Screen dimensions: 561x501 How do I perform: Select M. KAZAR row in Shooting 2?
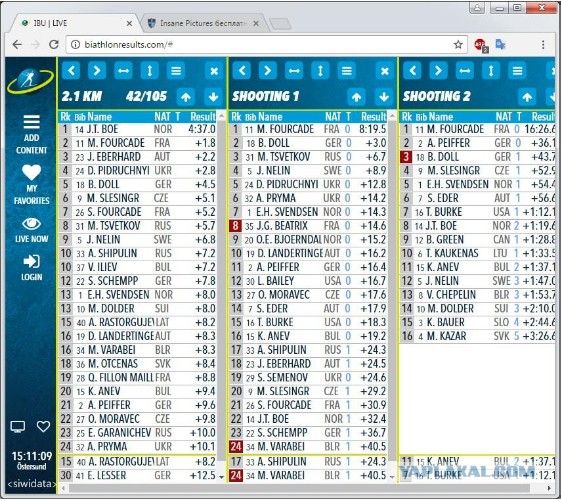478,336
